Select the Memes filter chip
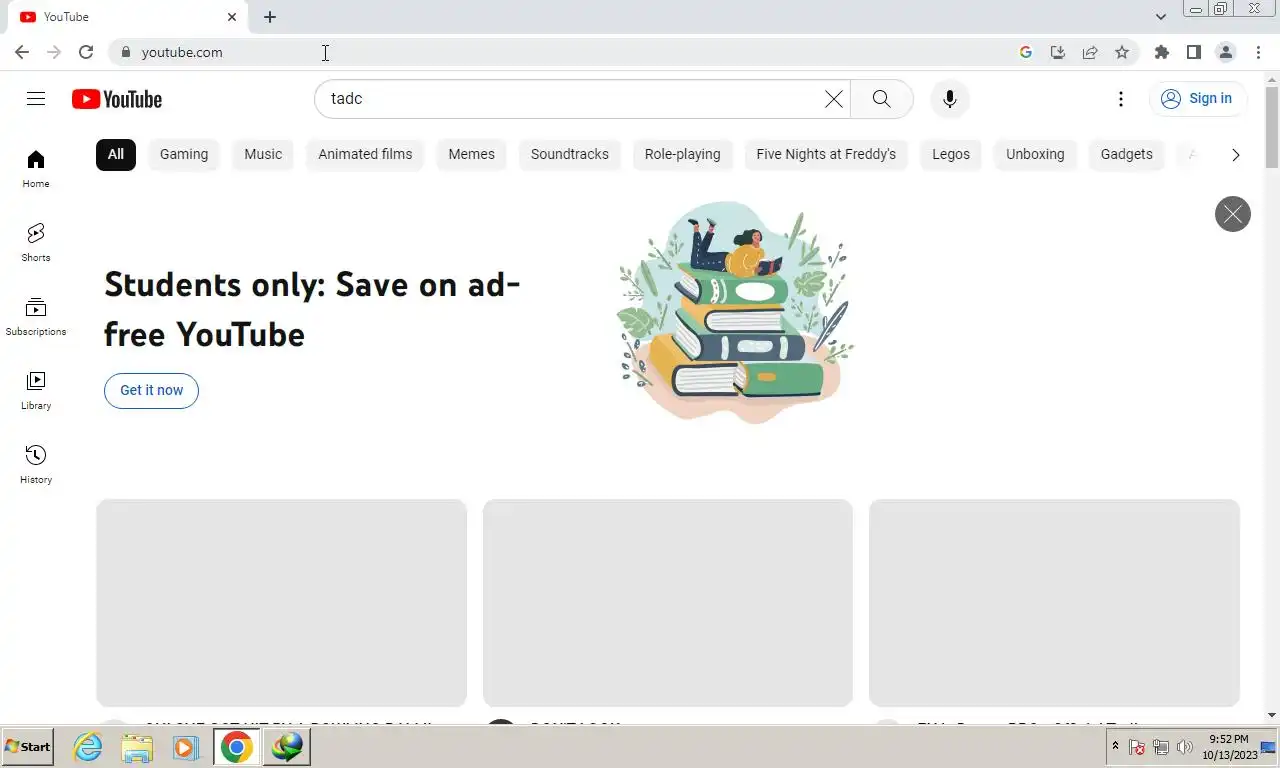 coord(471,154)
